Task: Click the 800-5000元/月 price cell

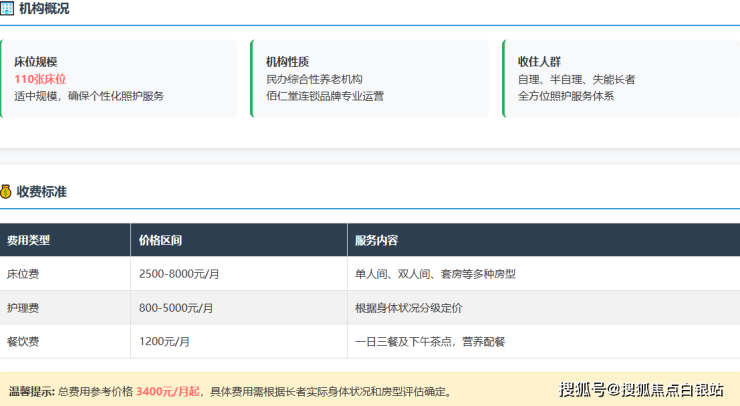Action: (x=175, y=308)
